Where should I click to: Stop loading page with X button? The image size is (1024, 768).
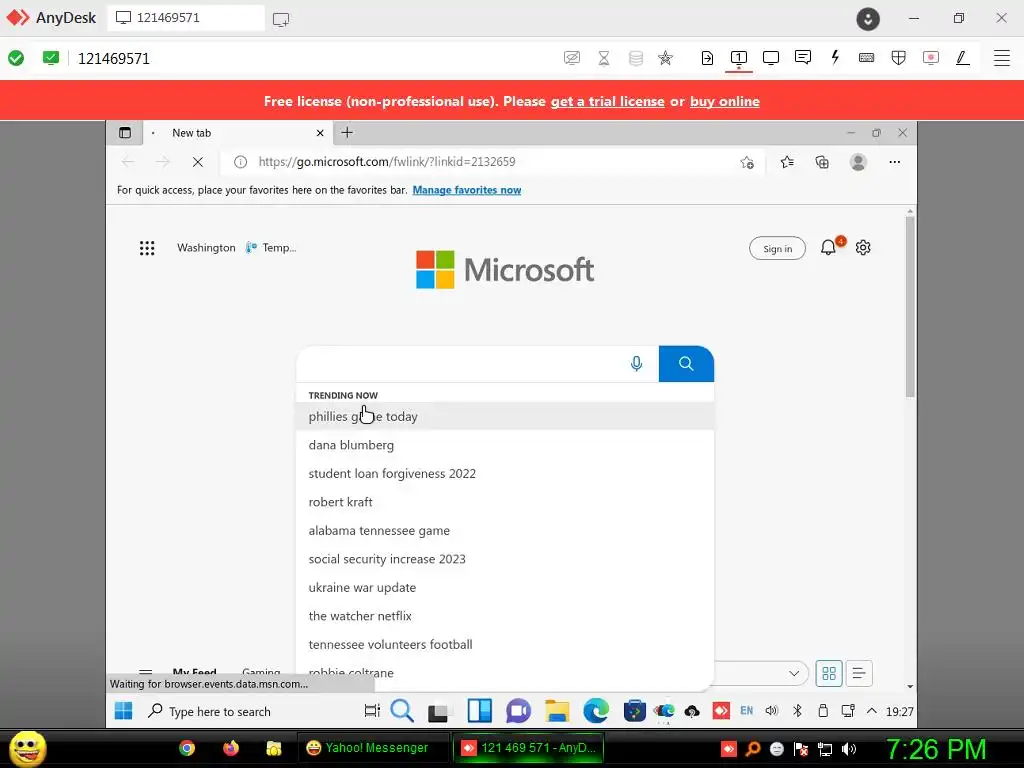(197, 161)
